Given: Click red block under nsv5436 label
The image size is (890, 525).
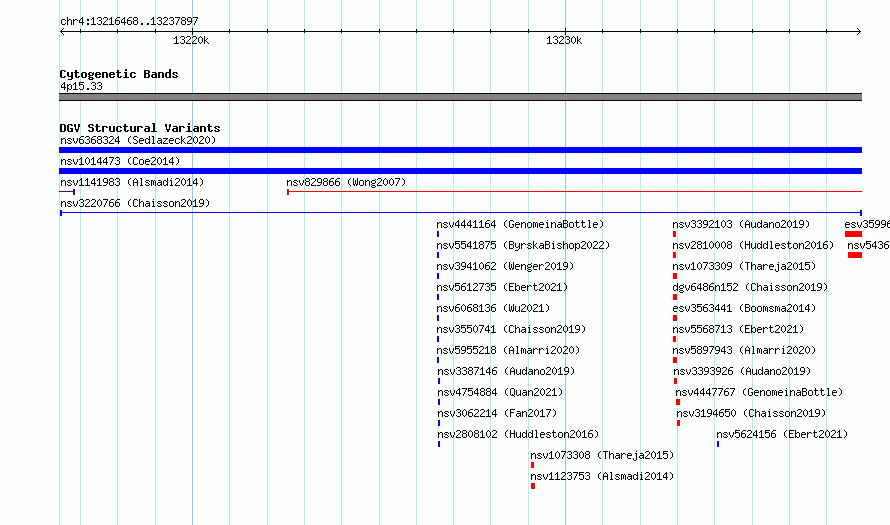Looking at the screenshot, I should pos(855,255).
